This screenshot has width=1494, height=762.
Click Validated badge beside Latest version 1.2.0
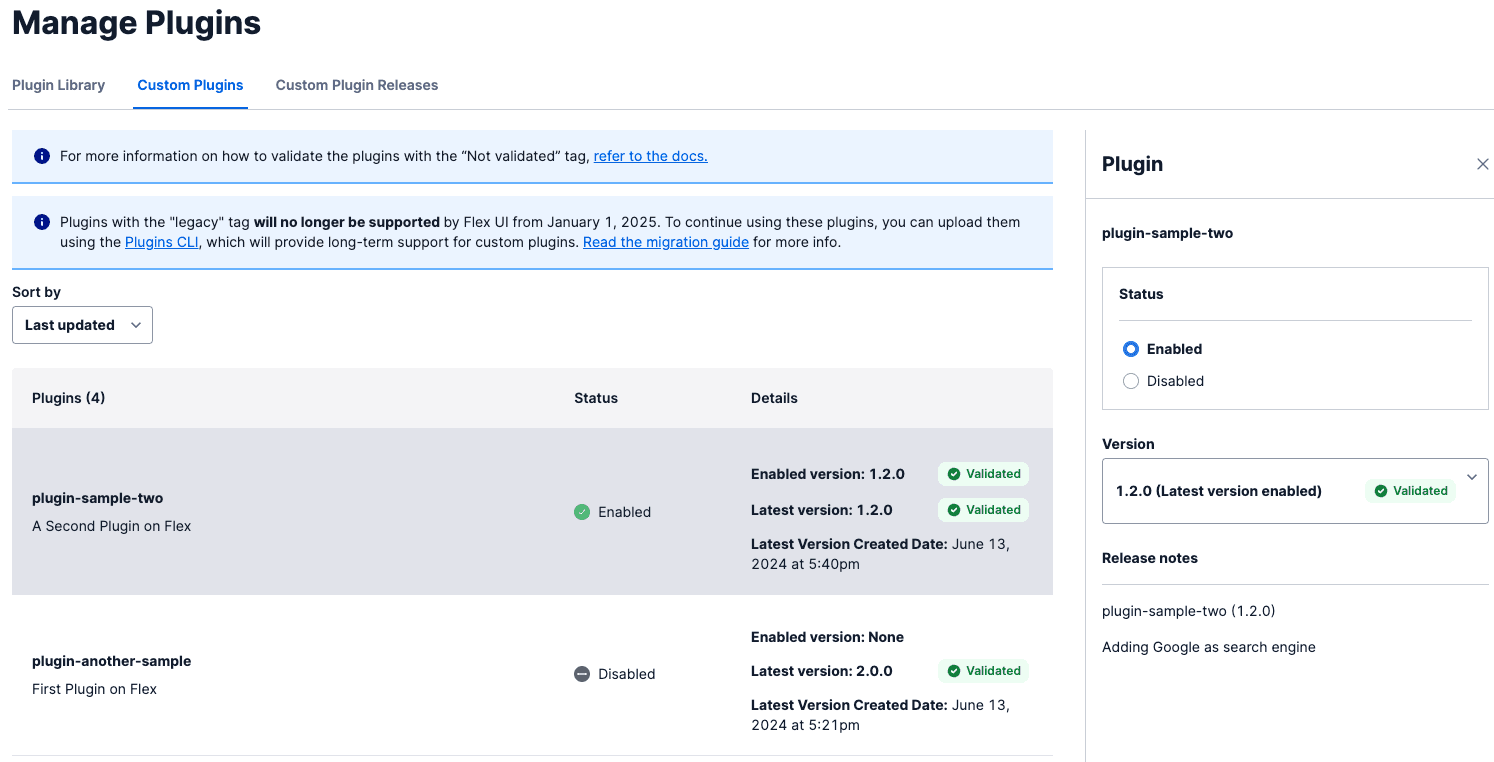[983, 510]
